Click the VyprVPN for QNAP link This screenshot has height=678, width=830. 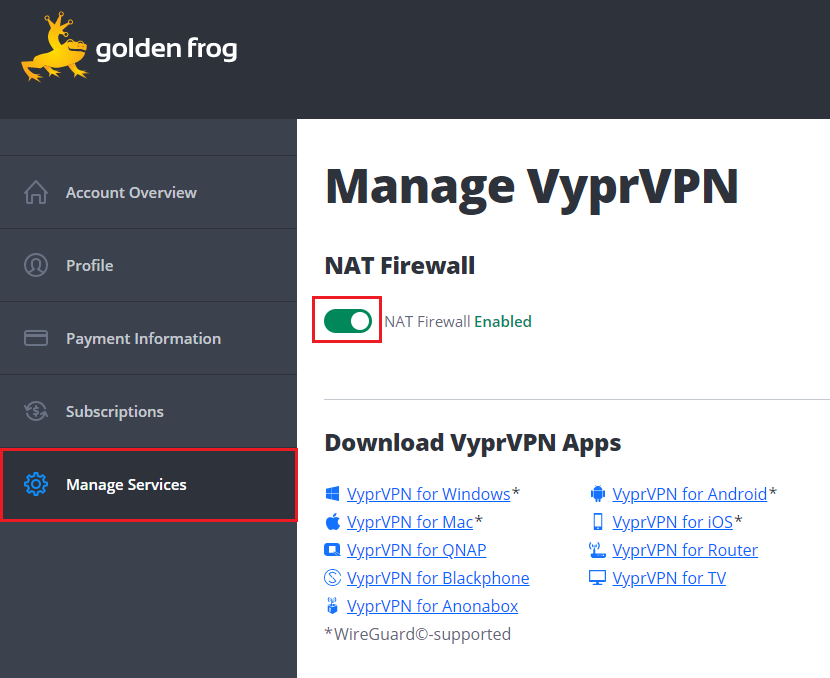click(416, 550)
